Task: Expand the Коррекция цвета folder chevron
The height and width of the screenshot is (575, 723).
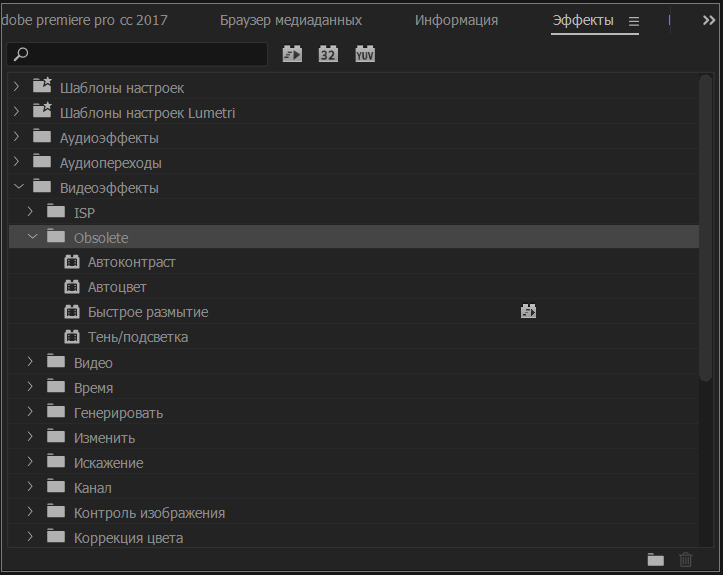Action: [x=30, y=536]
